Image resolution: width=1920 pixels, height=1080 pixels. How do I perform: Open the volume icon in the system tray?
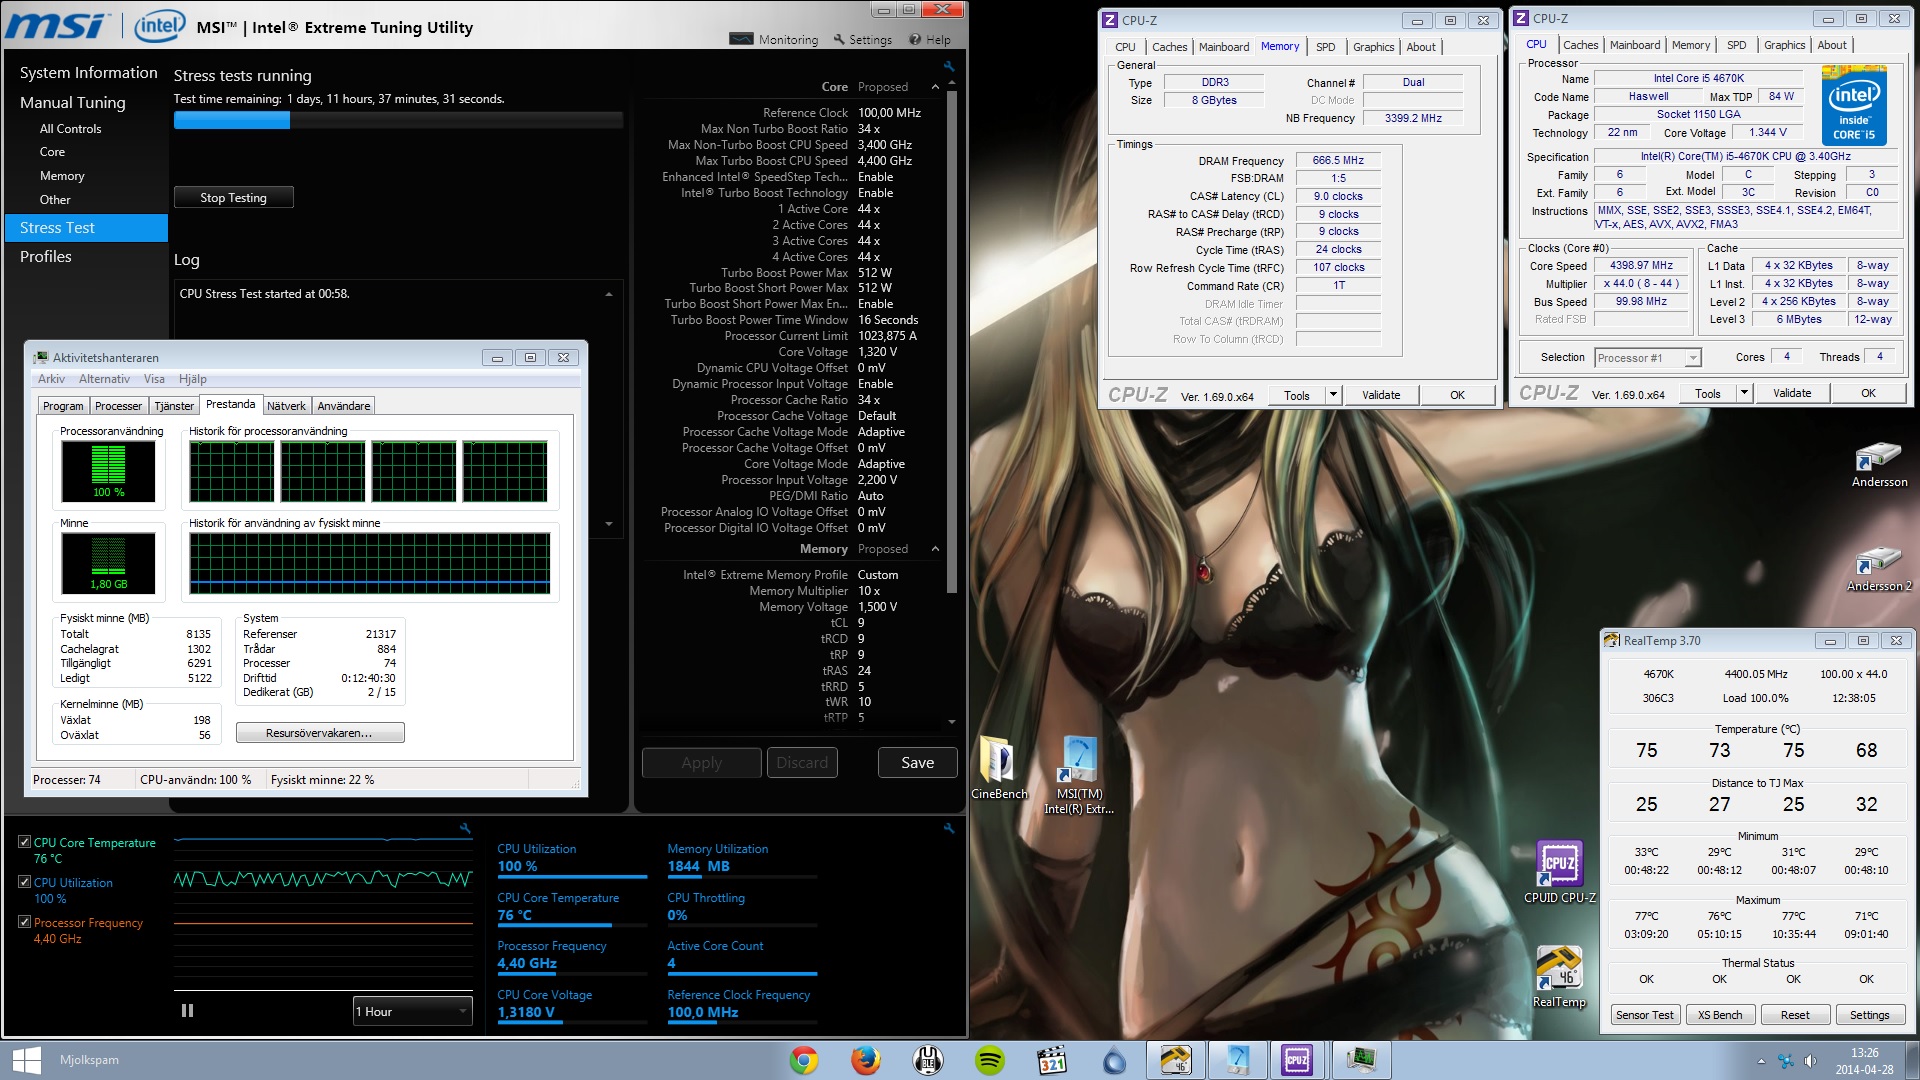coord(1811,1061)
